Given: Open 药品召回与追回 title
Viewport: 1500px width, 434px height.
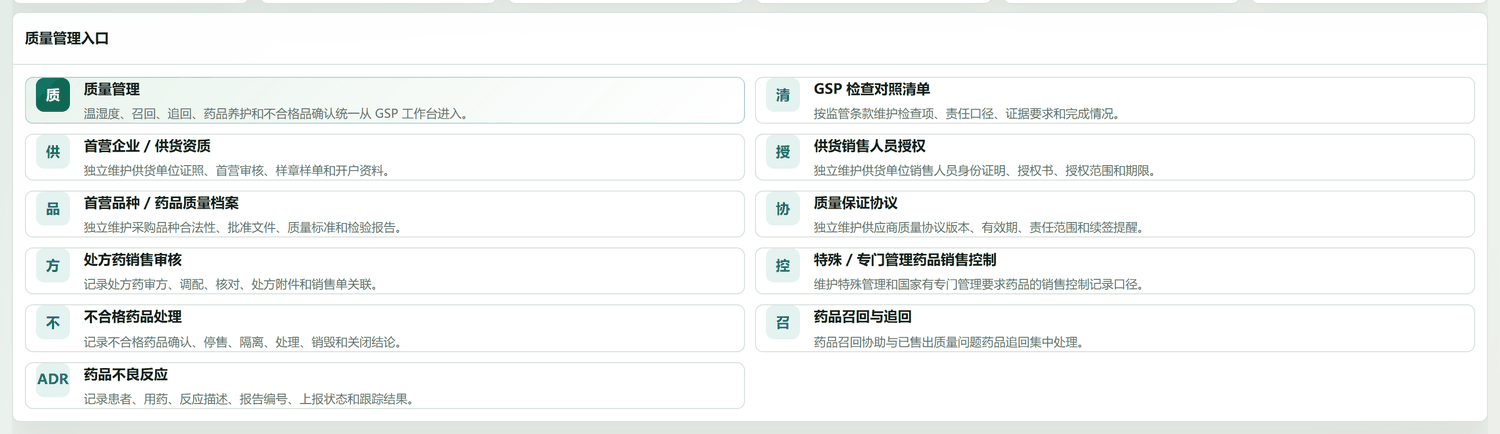Looking at the screenshot, I should click(x=863, y=317).
